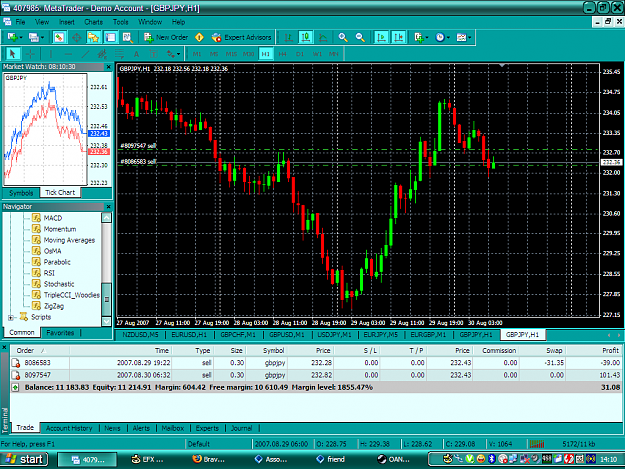Open the Profiles dropdown arrow
This screenshot has height=469, width=625.
42,37
